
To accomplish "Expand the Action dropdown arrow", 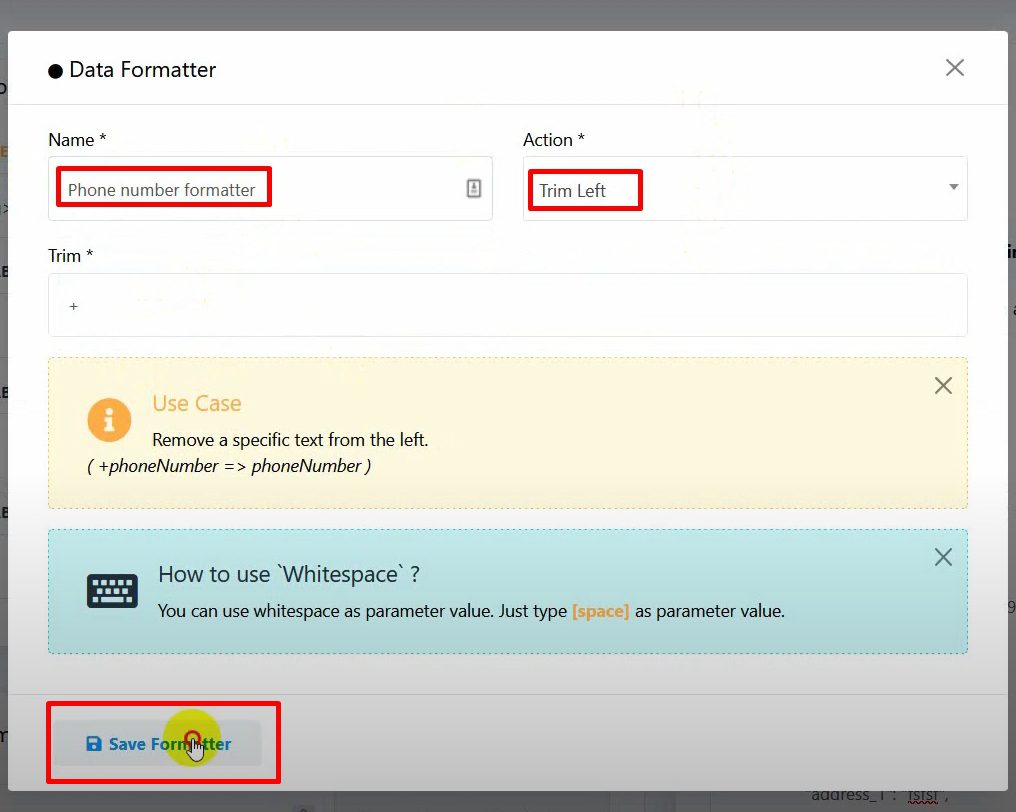I will click(x=952, y=188).
